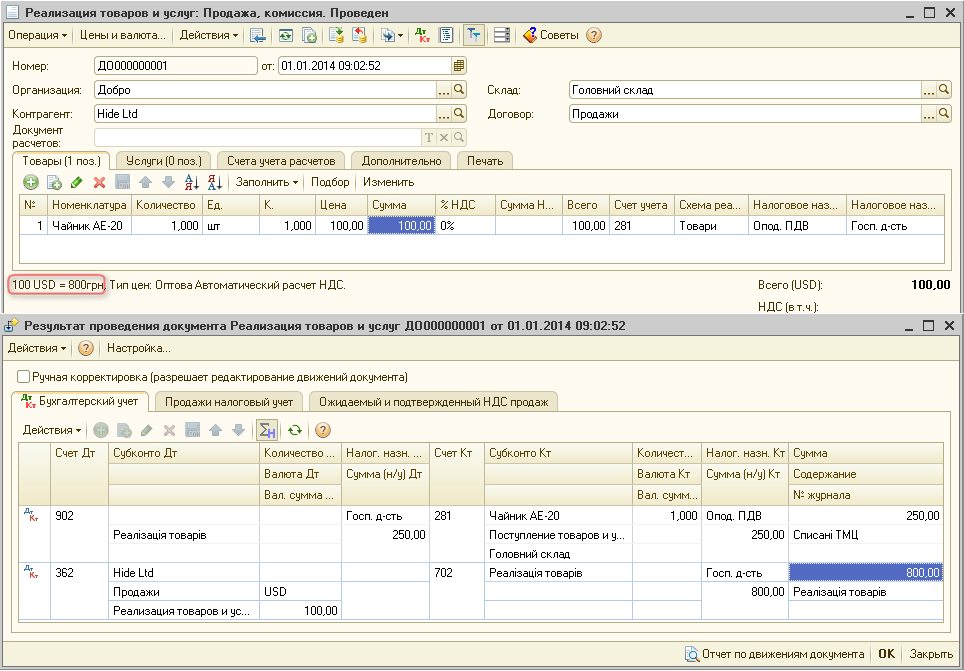Screen dimensions: 964x671
Task: Delete the goods row with red X
Action: (100, 182)
